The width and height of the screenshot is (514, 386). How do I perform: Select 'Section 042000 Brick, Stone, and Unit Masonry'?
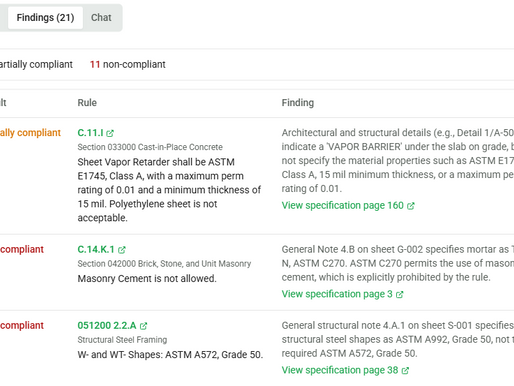click(164, 264)
